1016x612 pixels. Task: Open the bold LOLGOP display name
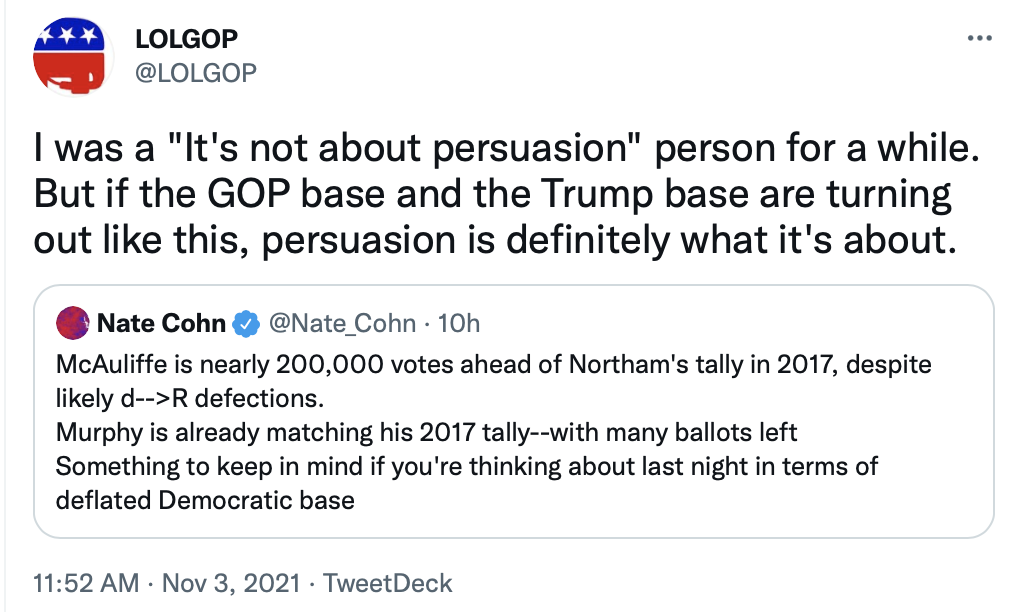click(186, 39)
